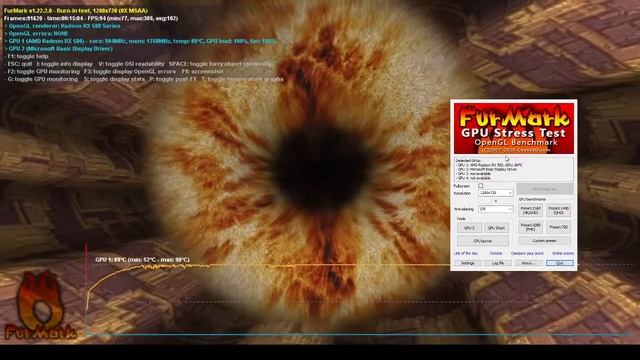This screenshot has width=640, height=360.
Task: Launch GPU Shark tool
Action: tap(496, 228)
